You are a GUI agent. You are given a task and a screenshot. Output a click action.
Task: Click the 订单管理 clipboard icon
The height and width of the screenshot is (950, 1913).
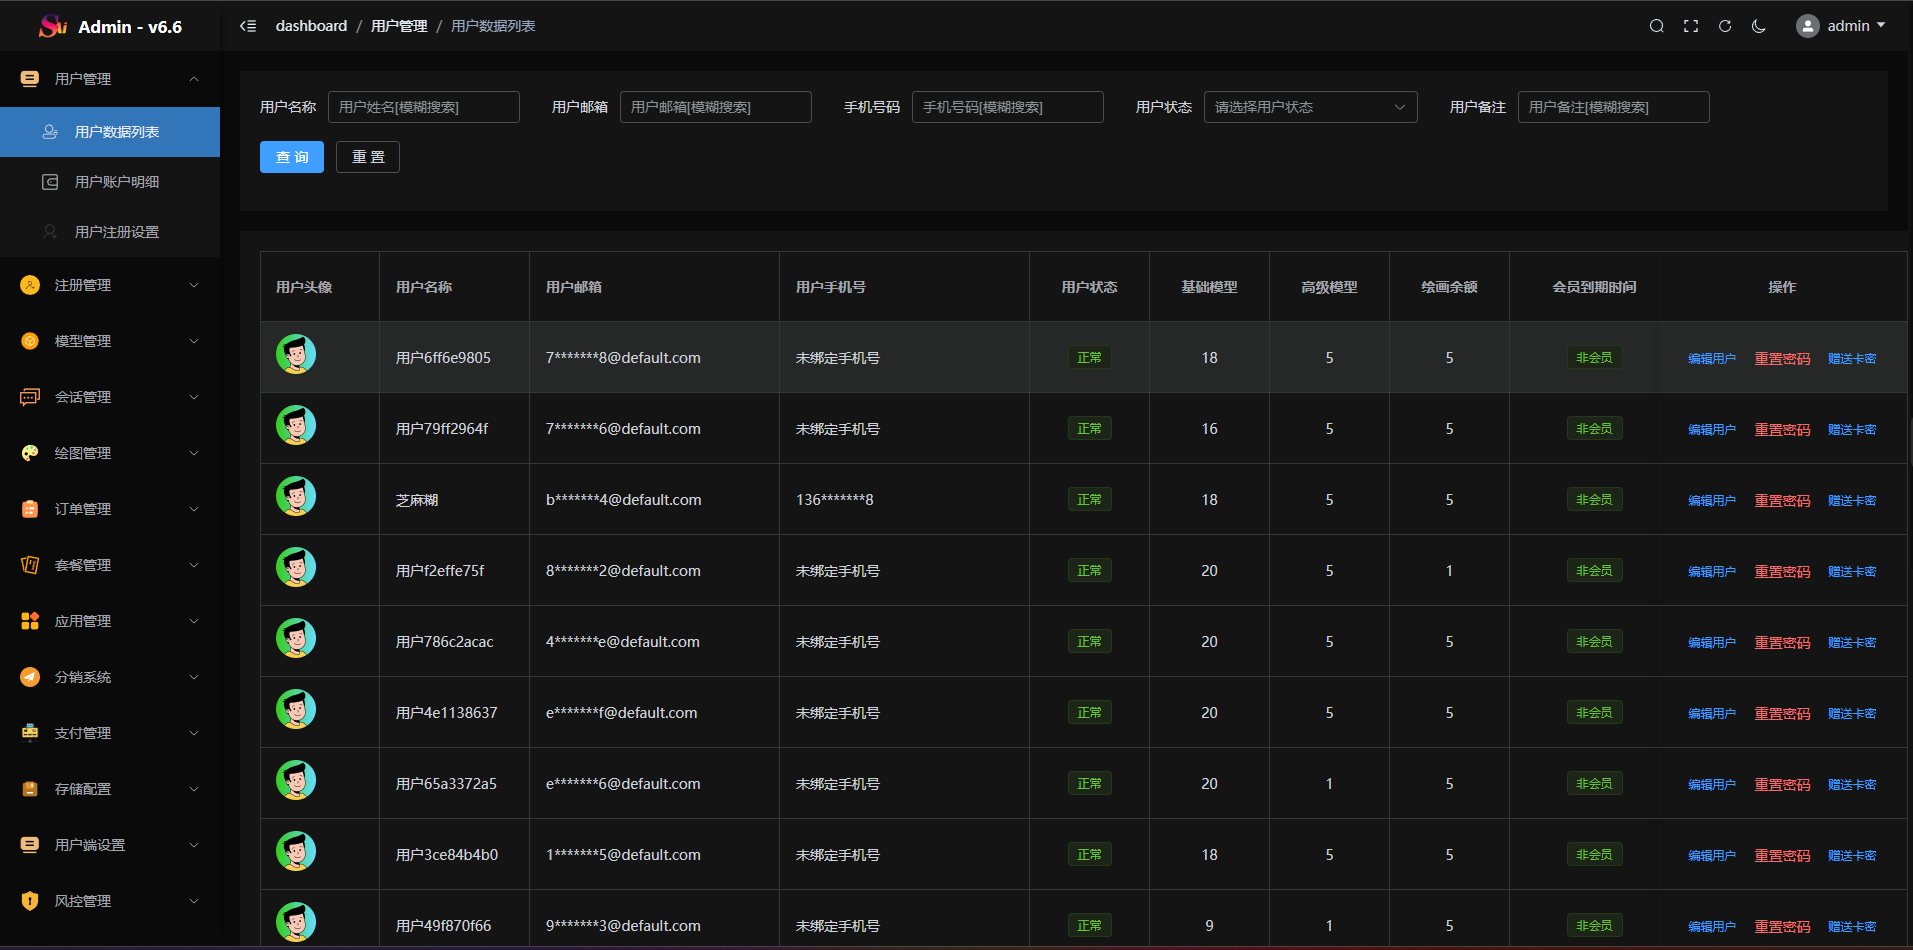coord(30,509)
